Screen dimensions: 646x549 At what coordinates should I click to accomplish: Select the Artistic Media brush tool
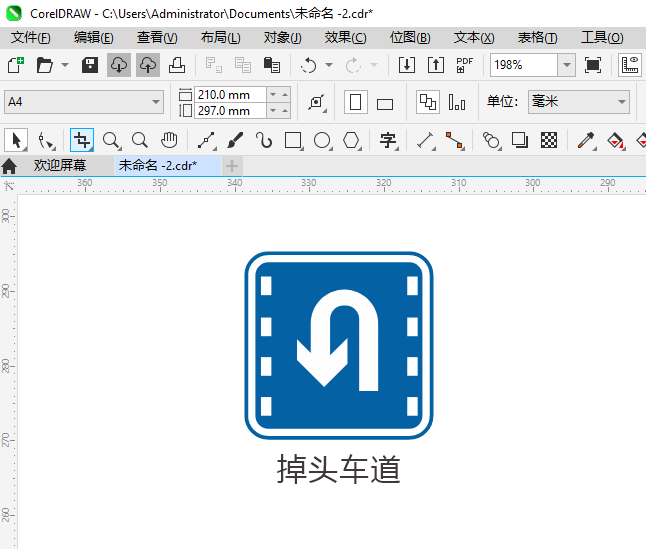[x=235, y=140]
